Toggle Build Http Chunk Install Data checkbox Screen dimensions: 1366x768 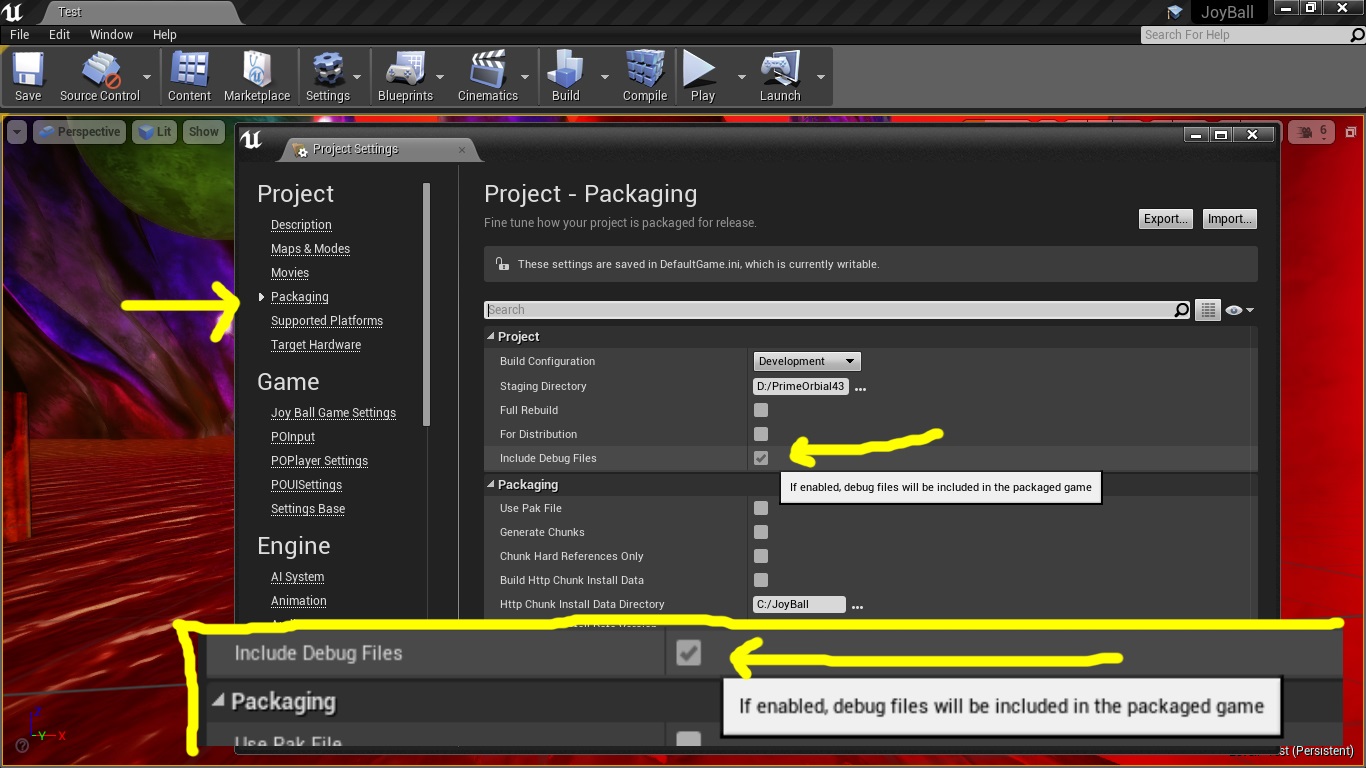pyautogui.click(x=761, y=580)
